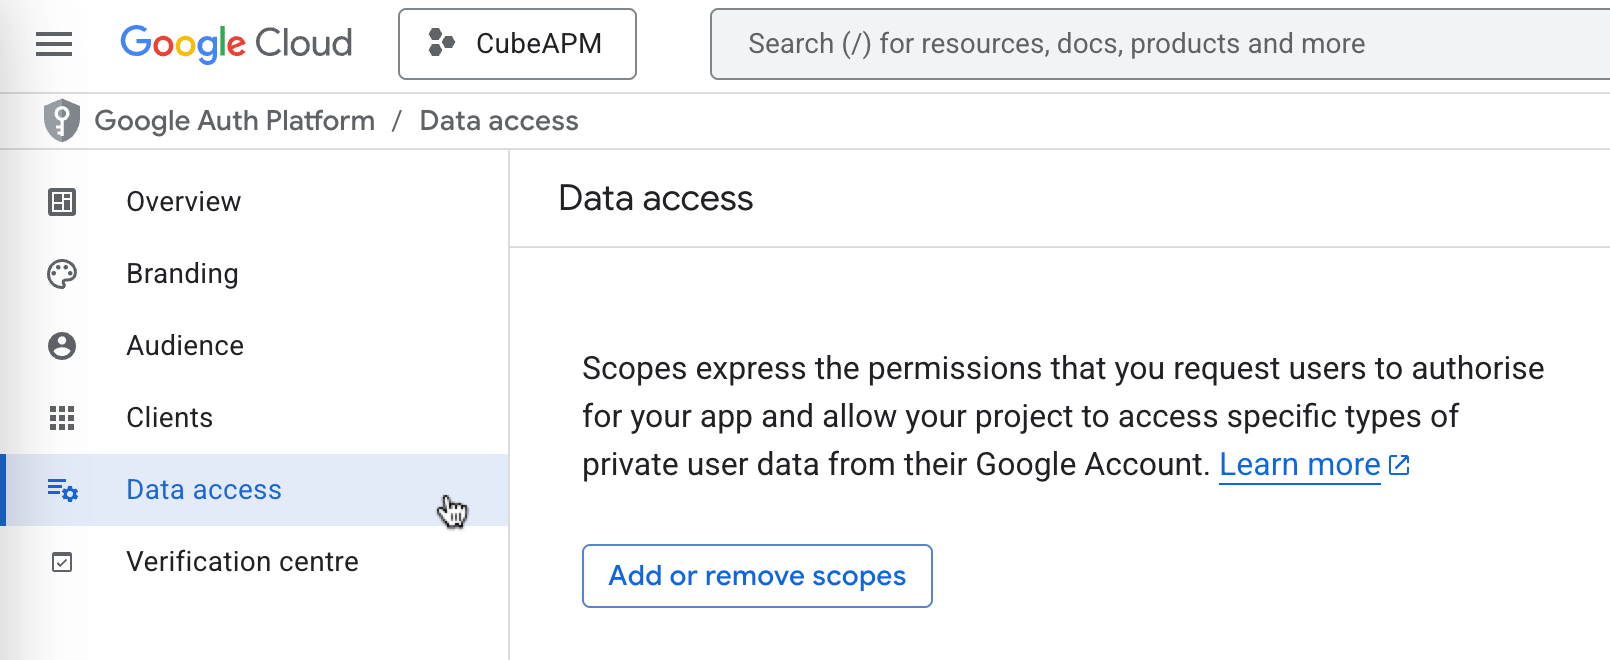The image size is (1610, 660).
Task: Click the Google Cloud logo
Action: [236, 44]
